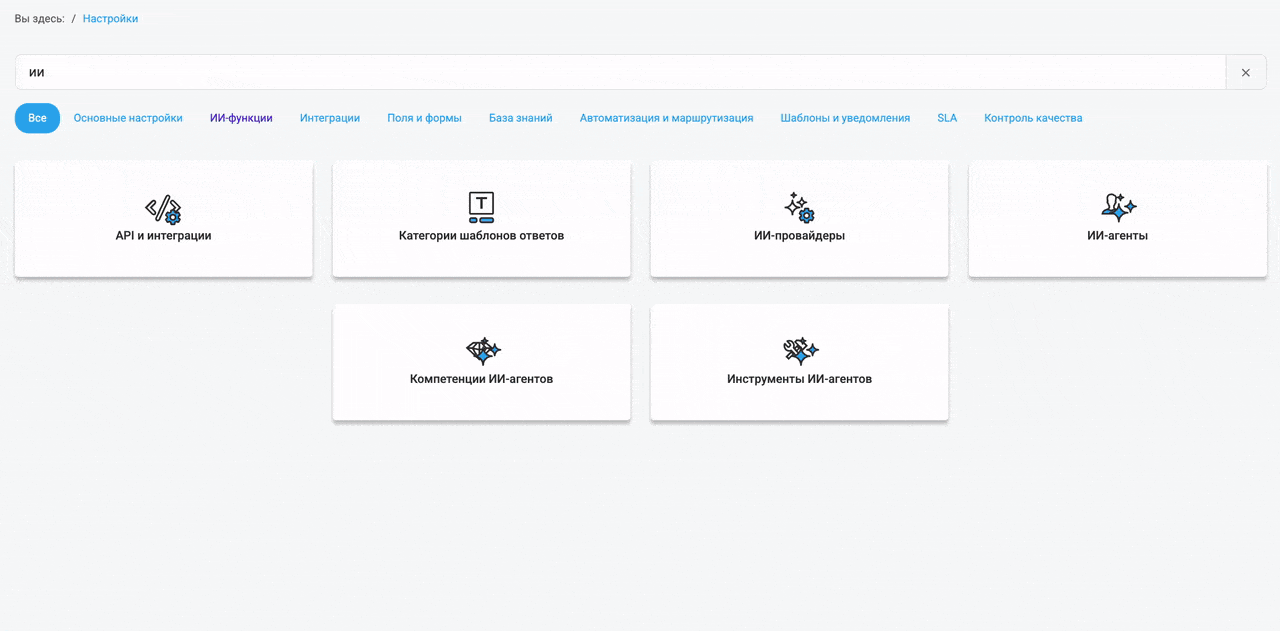Click the Категории шаблонов ответов T icon
The image size is (1280, 631).
(x=481, y=207)
